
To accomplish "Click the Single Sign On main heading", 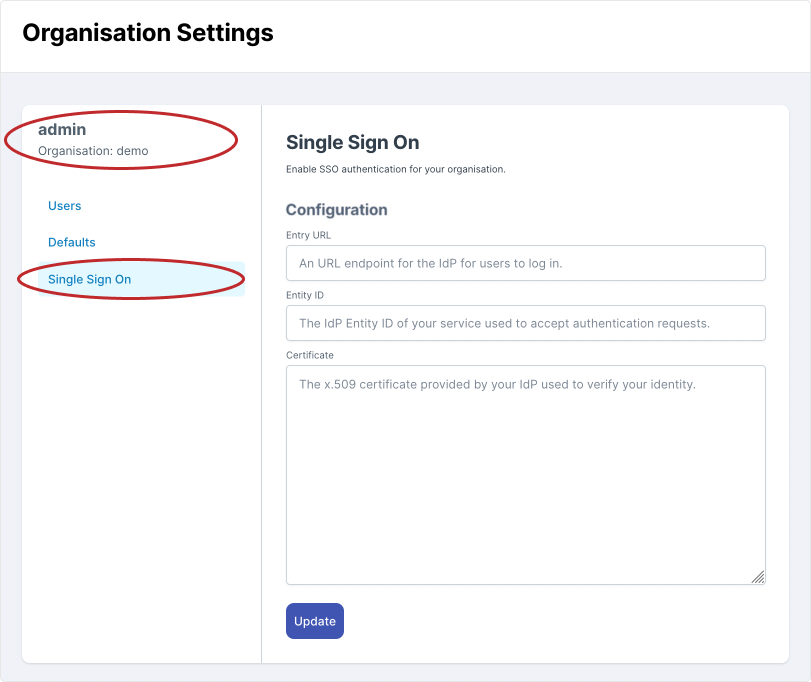I will coord(352,142).
